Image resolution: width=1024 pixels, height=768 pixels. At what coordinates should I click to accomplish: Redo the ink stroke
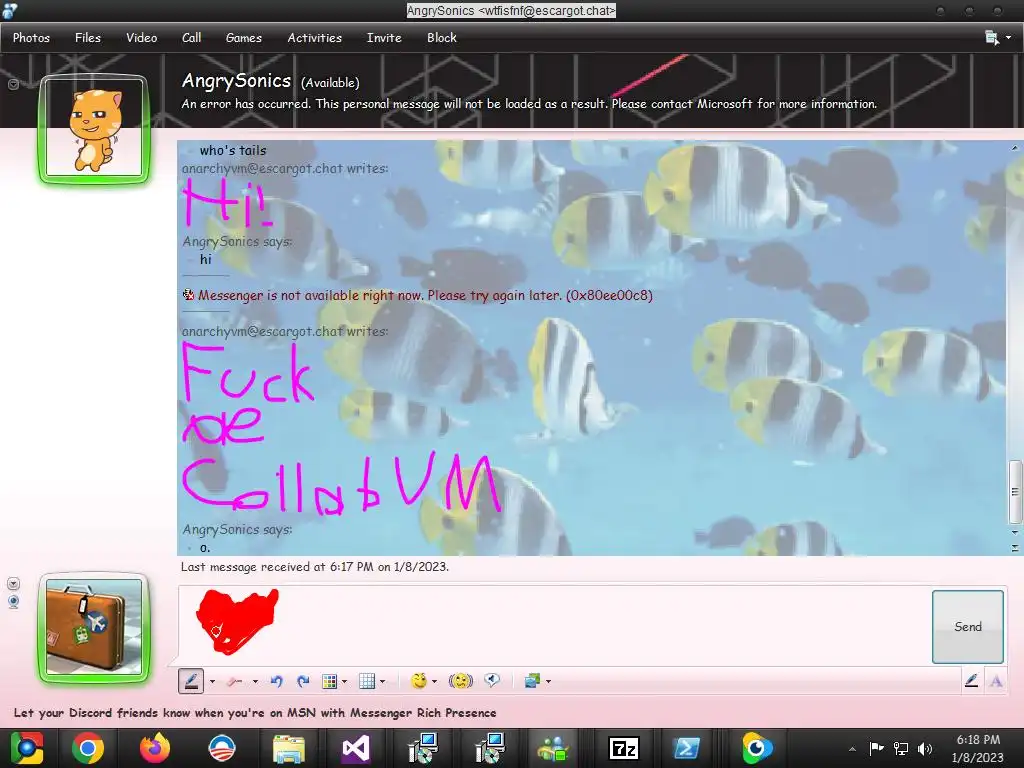coord(303,681)
